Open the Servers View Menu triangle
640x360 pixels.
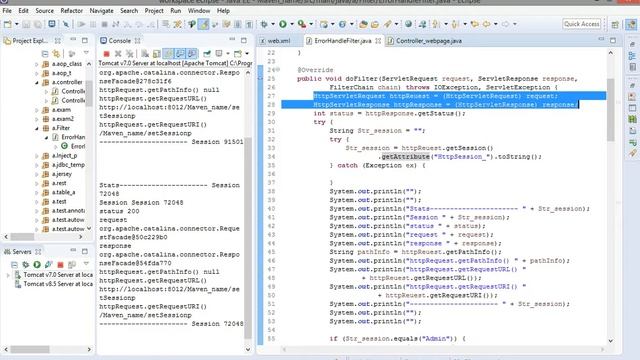click(86, 264)
